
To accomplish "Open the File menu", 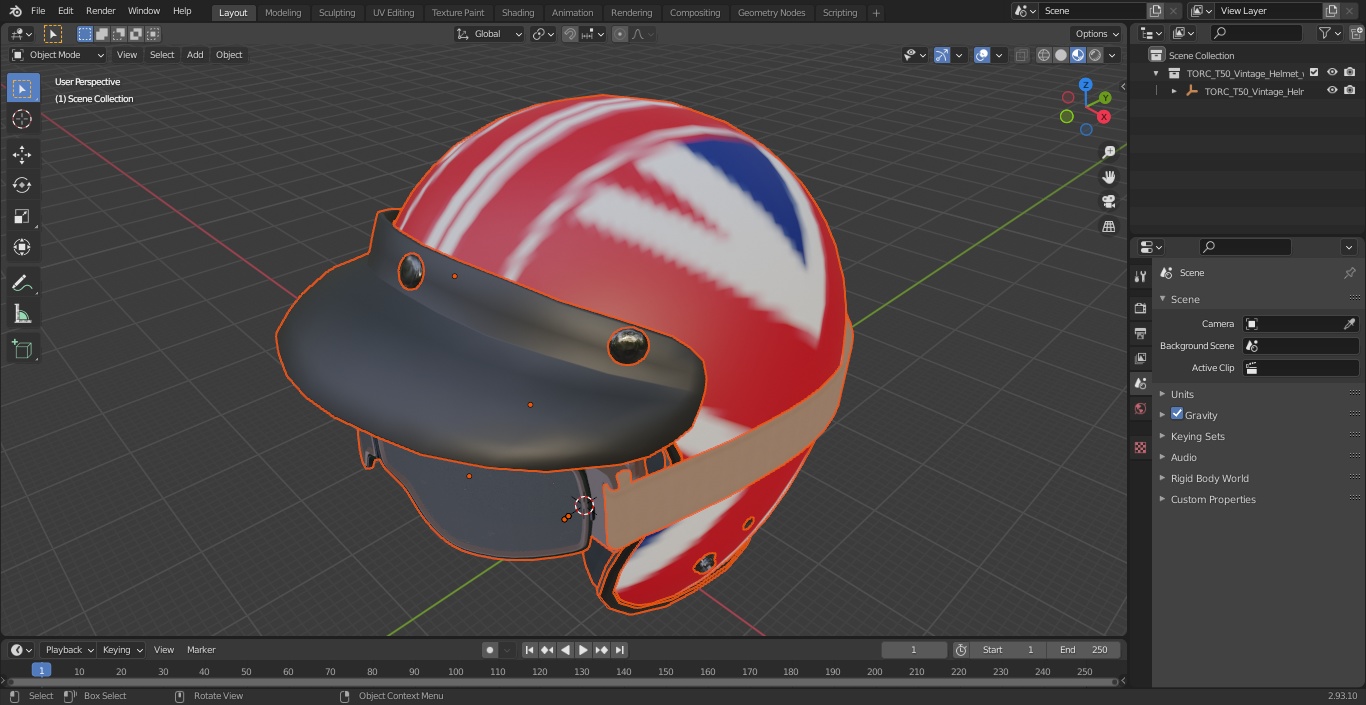I will tap(38, 11).
